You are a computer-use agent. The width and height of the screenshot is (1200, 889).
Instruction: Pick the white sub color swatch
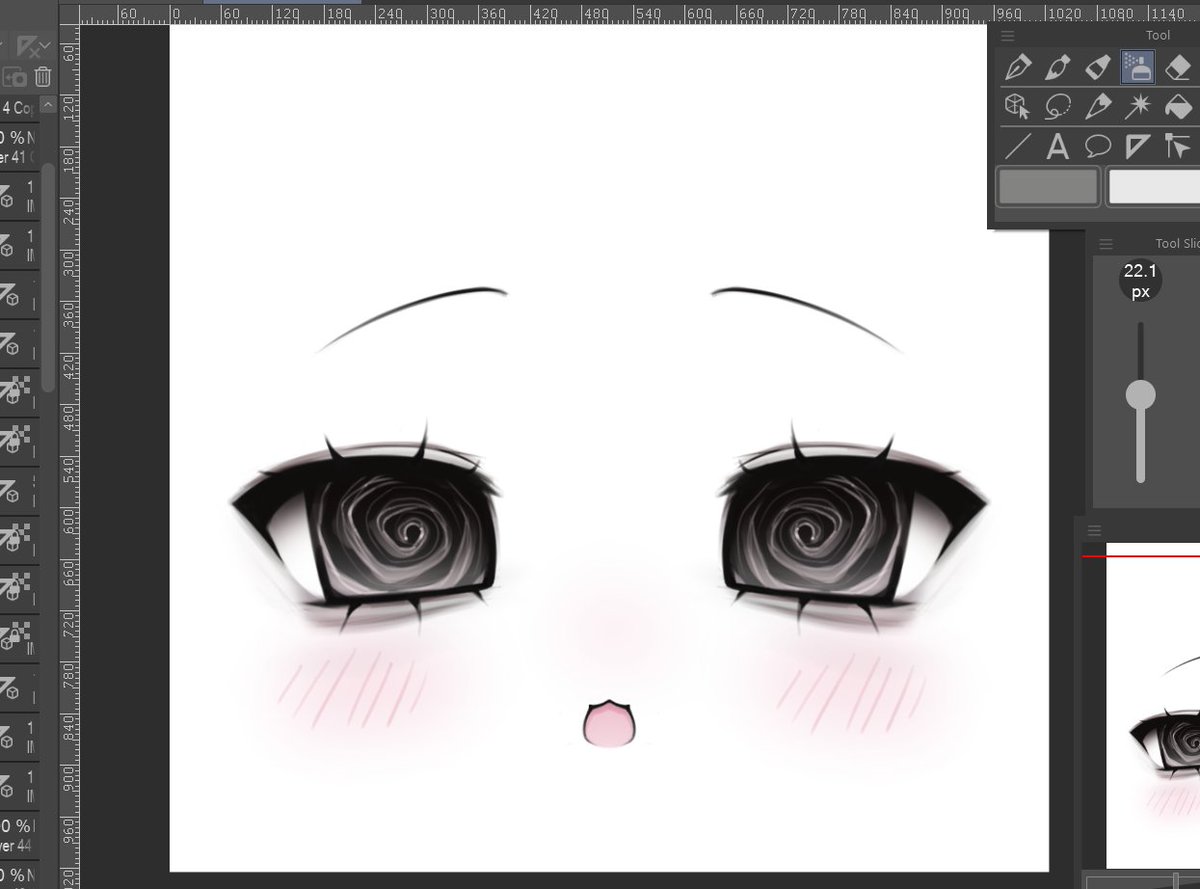coord(1154,187)
